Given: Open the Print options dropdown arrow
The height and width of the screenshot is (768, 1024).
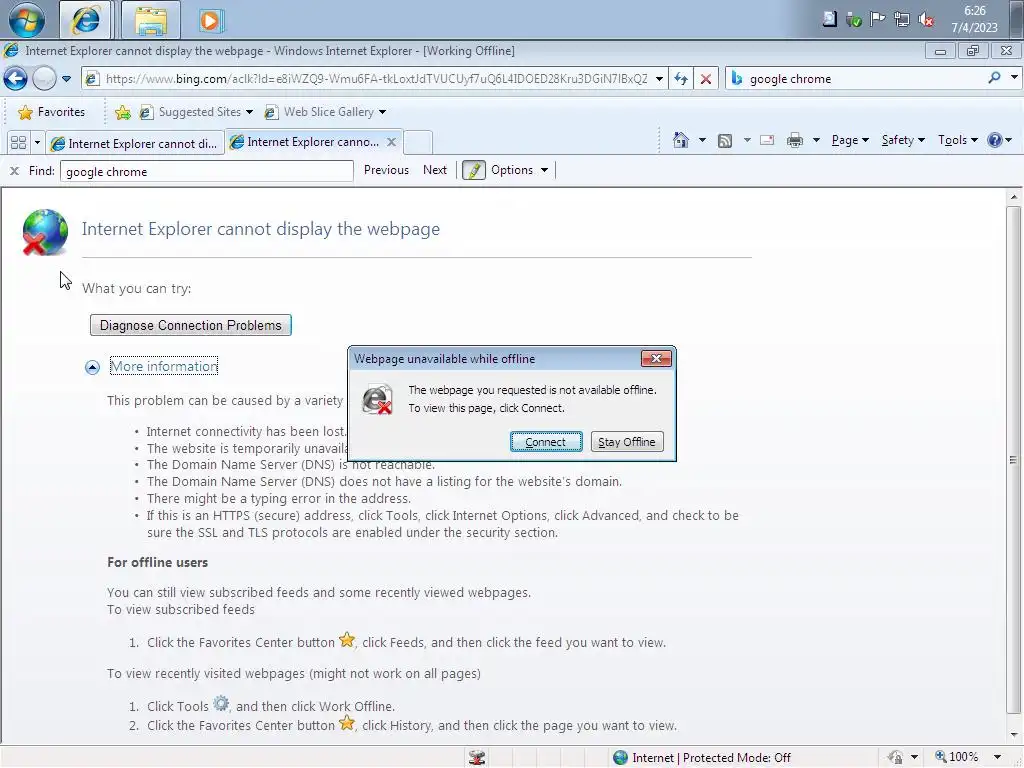Looking at the screenshot, I should click(x=816, y=140).
